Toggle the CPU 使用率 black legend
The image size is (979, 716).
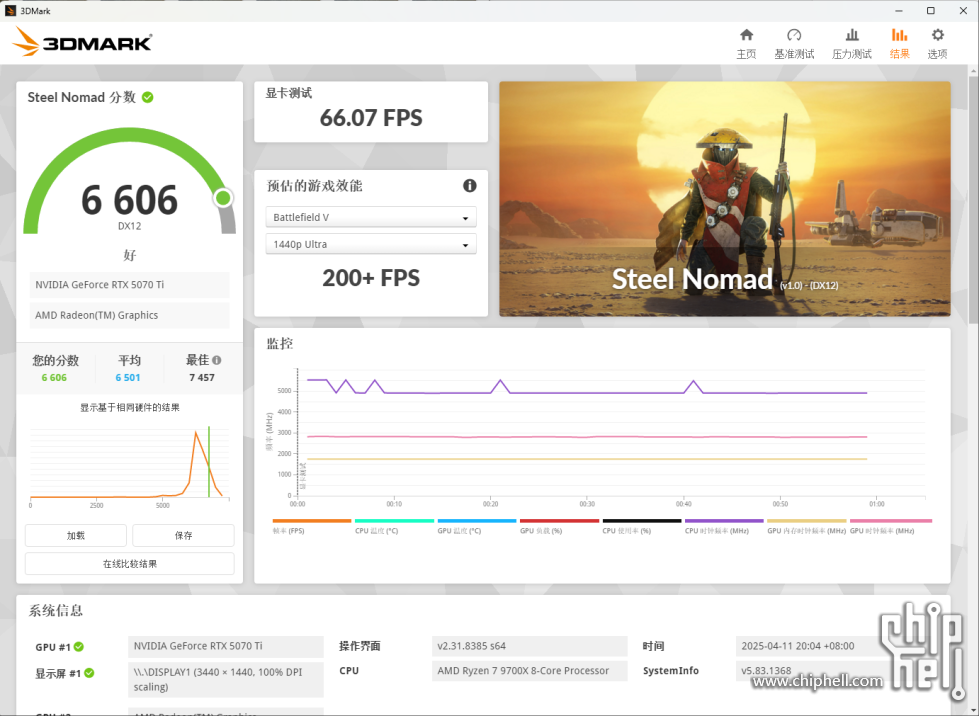[641, 526]
